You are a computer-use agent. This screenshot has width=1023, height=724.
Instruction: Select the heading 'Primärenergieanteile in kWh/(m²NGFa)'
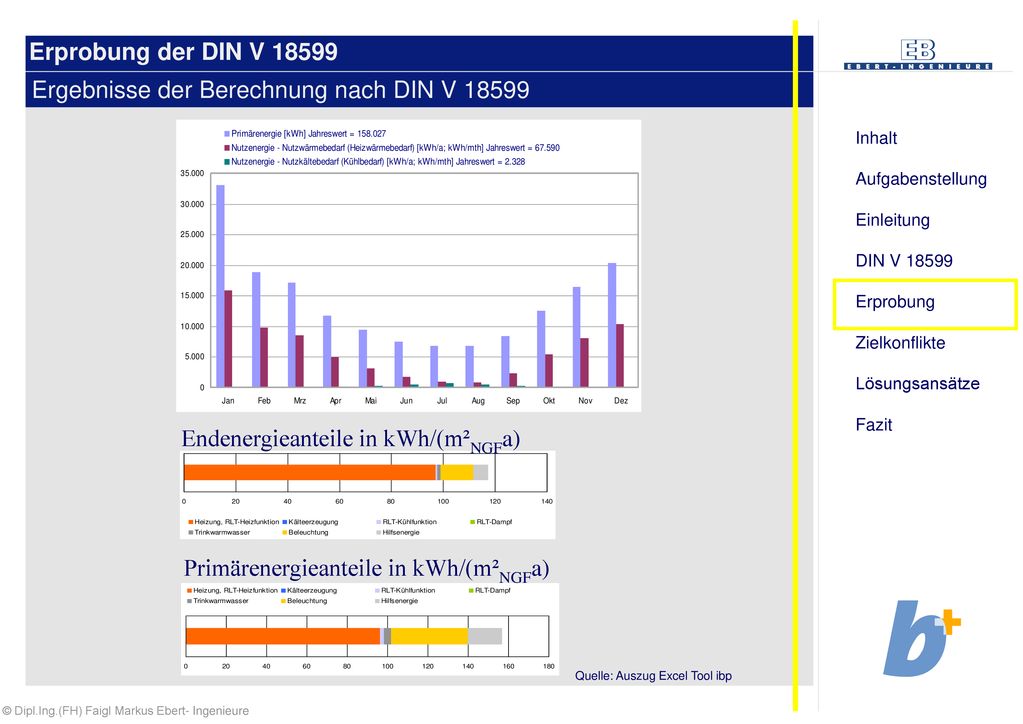[x=366, y=569]
